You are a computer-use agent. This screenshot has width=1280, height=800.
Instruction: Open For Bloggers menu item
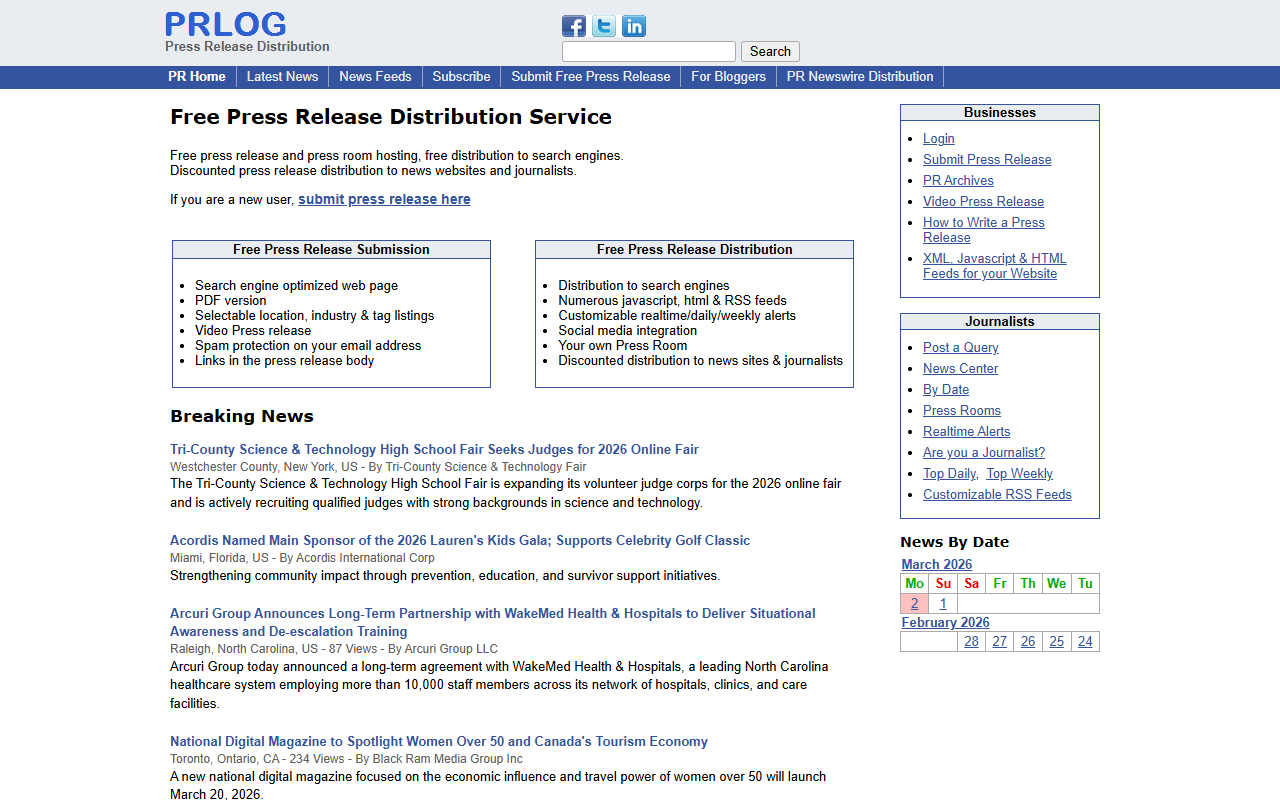pyautogui.click(x=728, y=76)
